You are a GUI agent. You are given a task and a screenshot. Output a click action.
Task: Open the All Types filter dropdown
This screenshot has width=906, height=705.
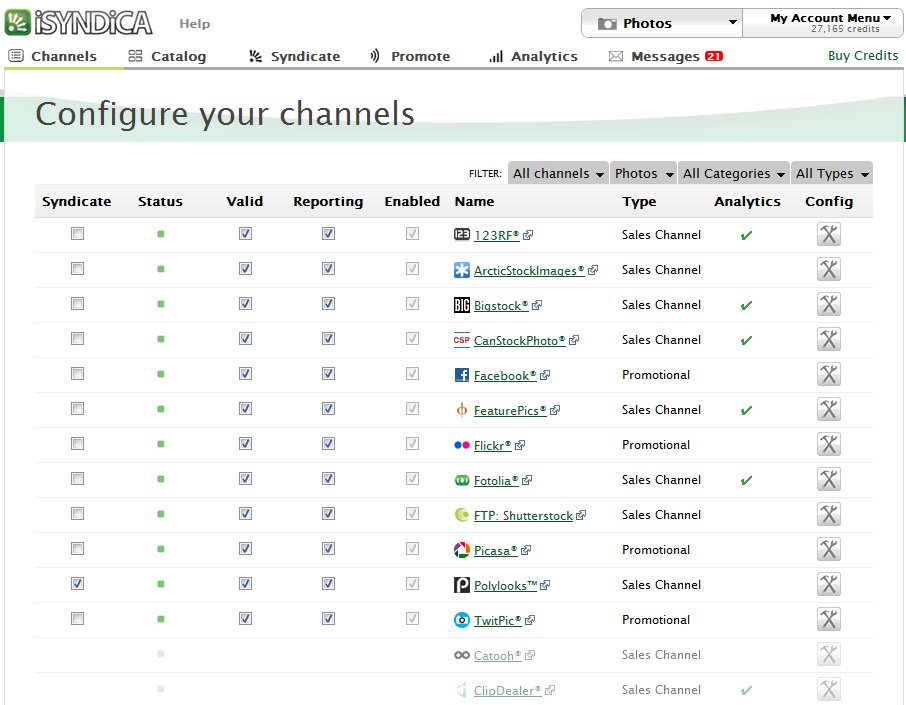point(832,173)
